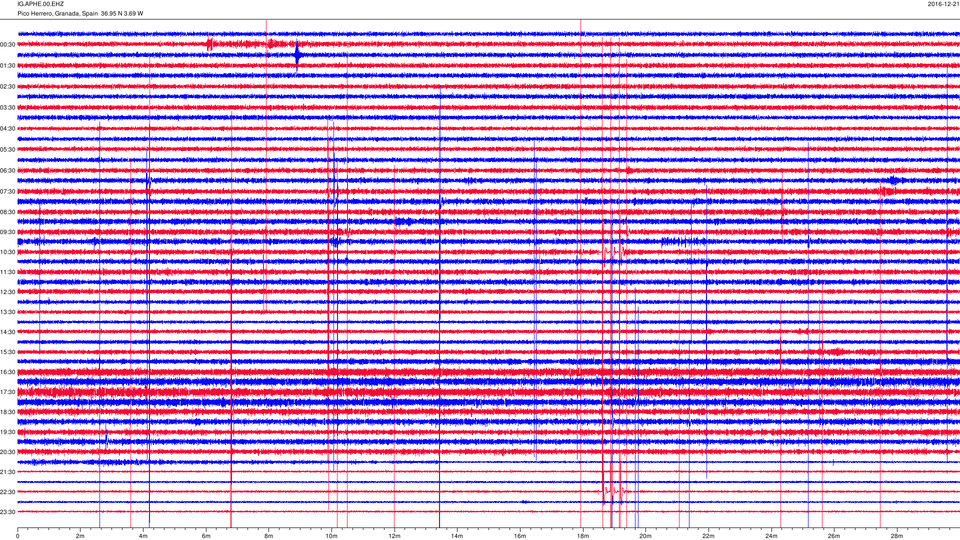Click the 16m tick label on the axis
Viewport: 960px width, 540px height.
(520, 536)
